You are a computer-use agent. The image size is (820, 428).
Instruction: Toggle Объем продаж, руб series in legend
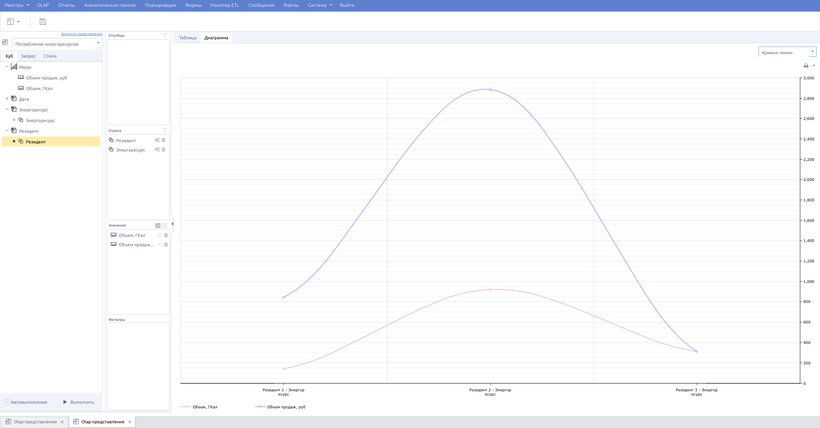point(281,407)
